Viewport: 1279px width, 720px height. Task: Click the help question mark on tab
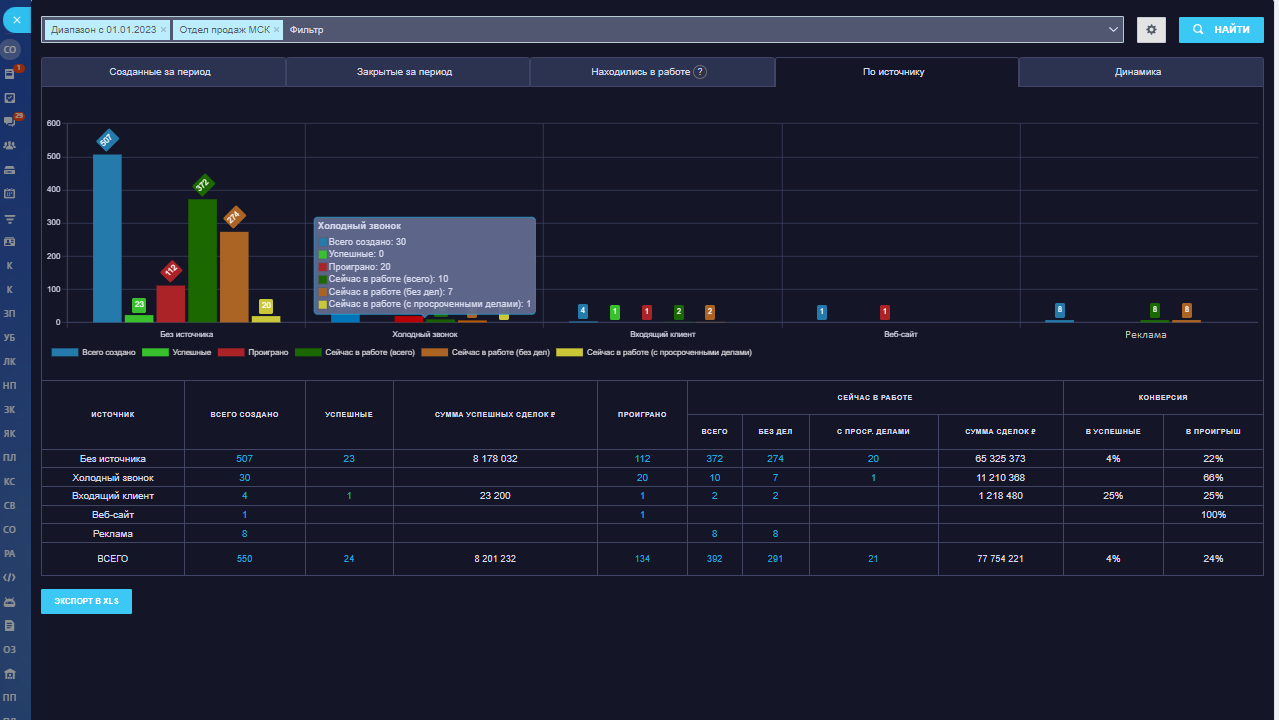point(700,72)
